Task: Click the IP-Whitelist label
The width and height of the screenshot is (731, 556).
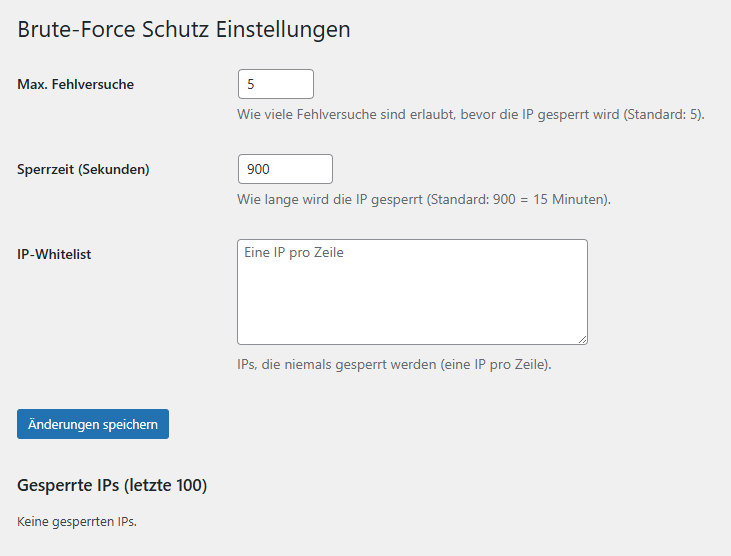Action: pos(54,254)
